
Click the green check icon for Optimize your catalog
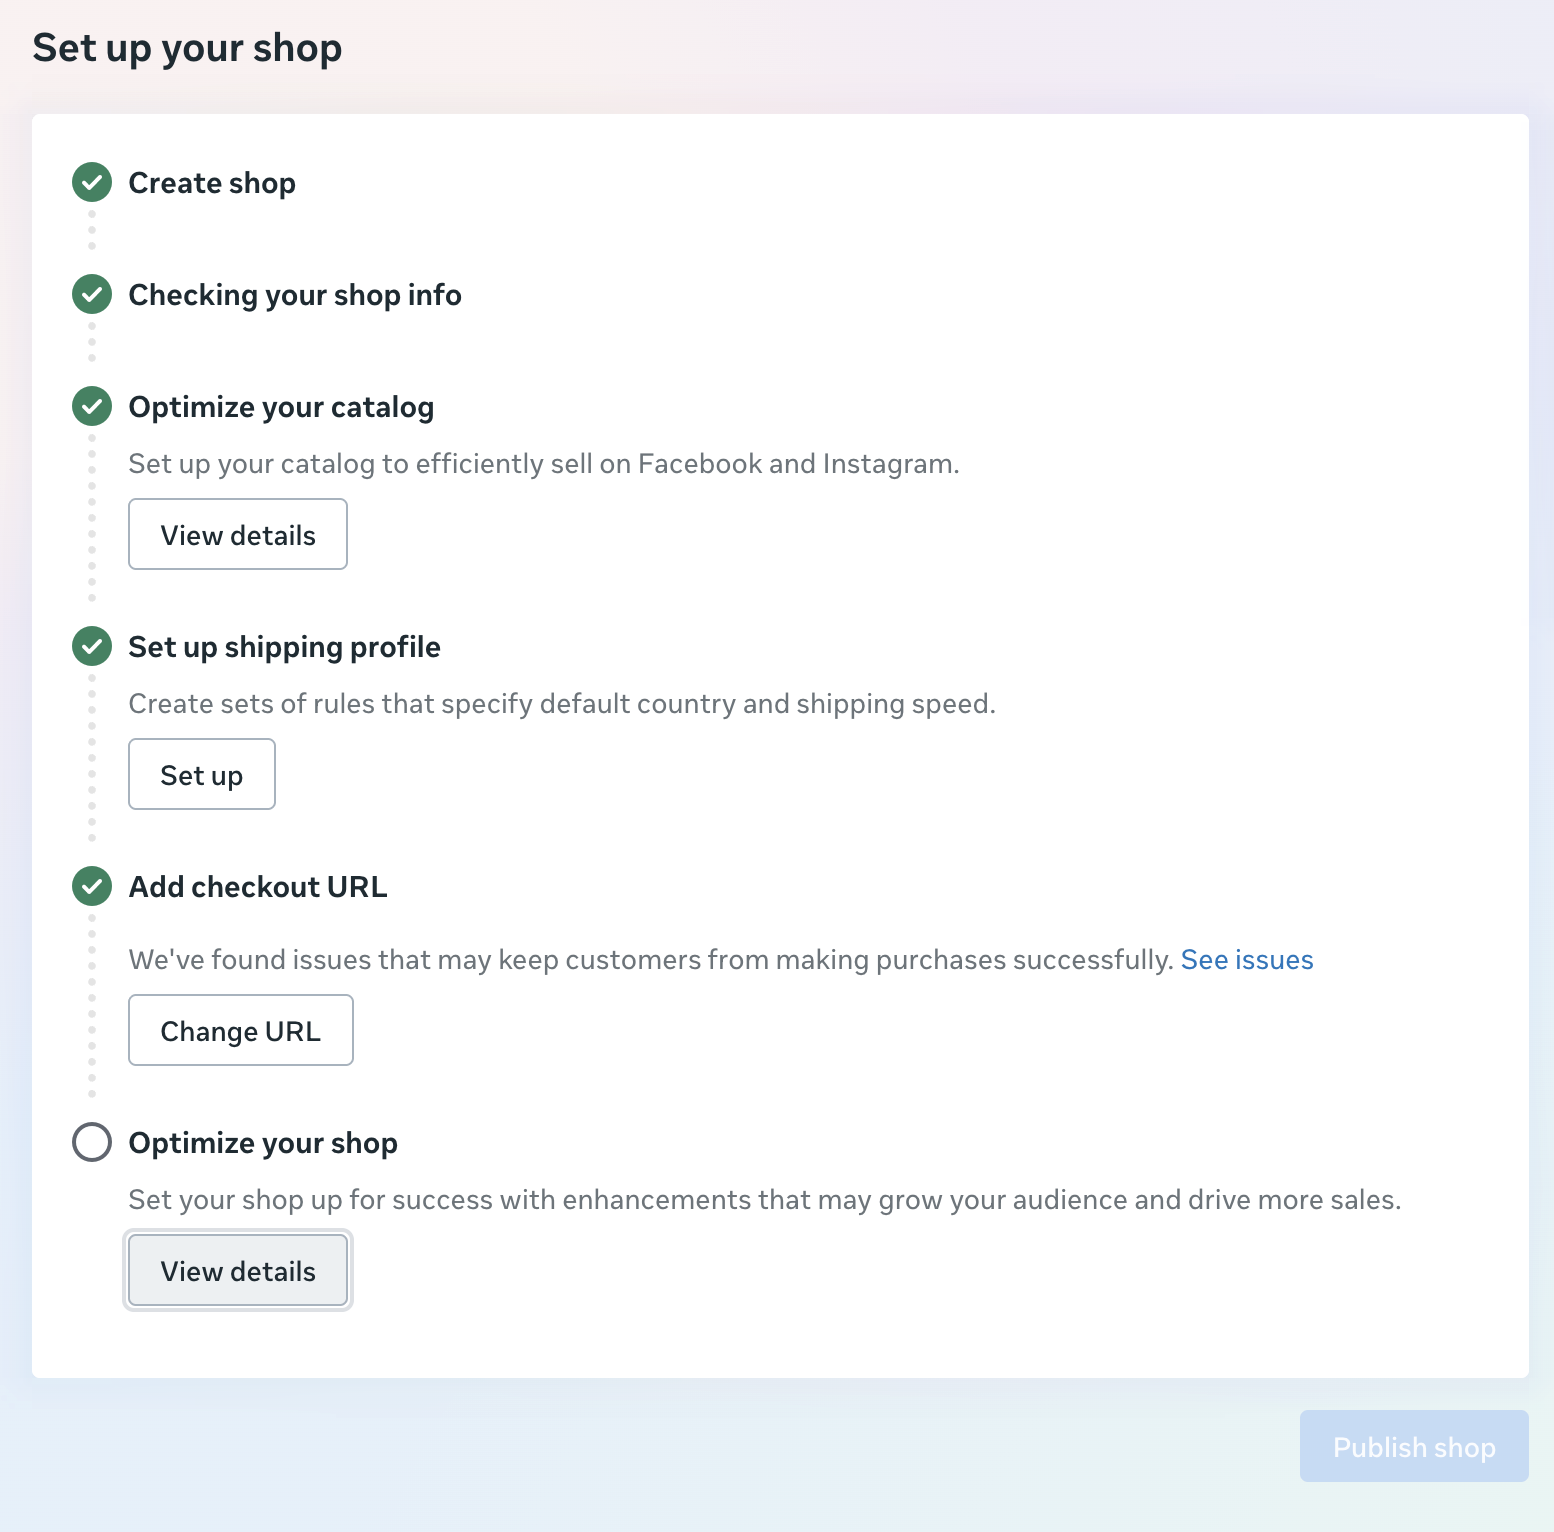click(x=92, y=407)
